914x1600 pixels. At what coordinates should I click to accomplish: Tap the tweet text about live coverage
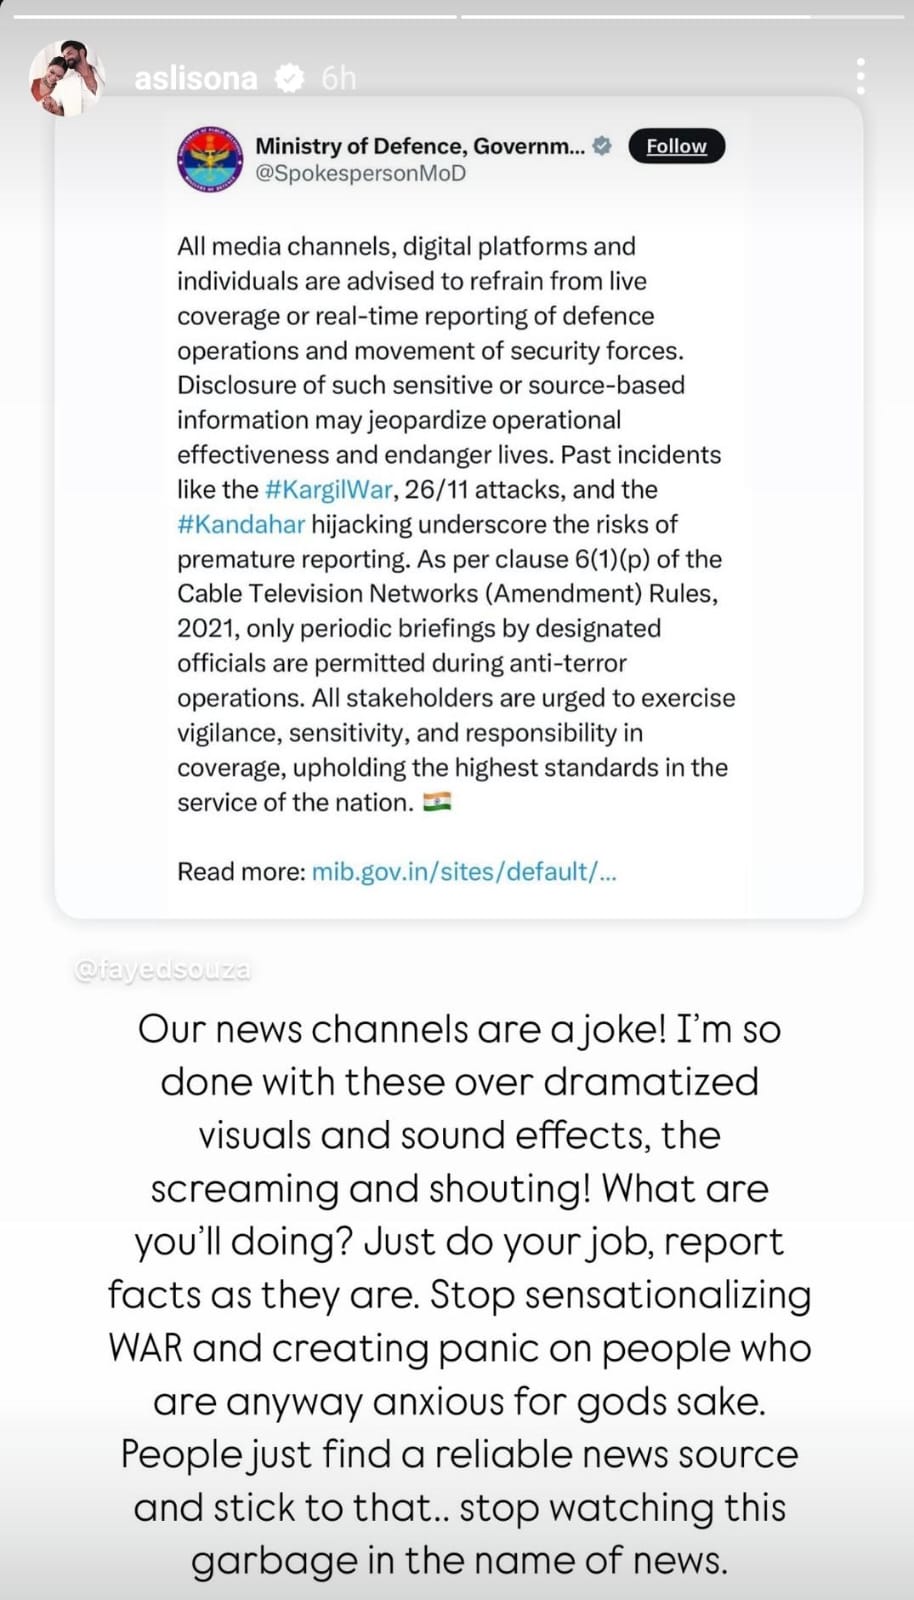point(456,524)
